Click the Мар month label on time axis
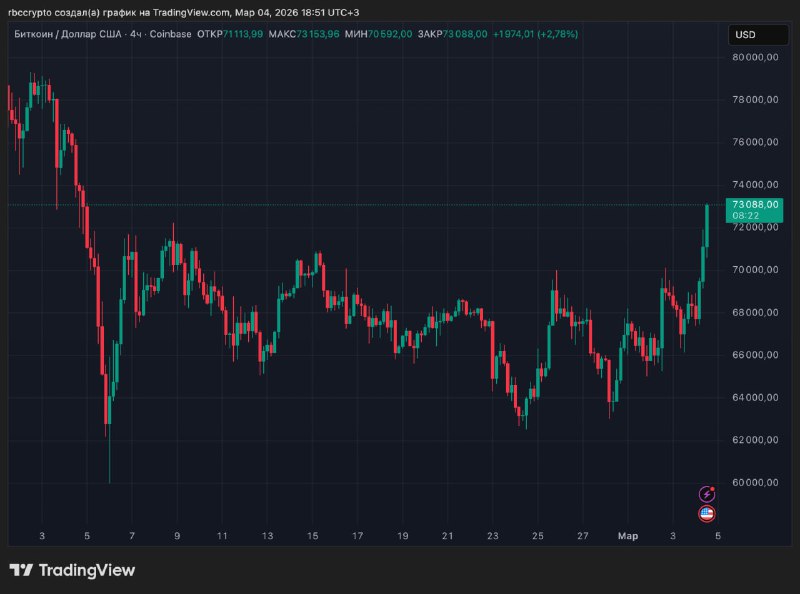800x594 pixels. click(627, 536)
